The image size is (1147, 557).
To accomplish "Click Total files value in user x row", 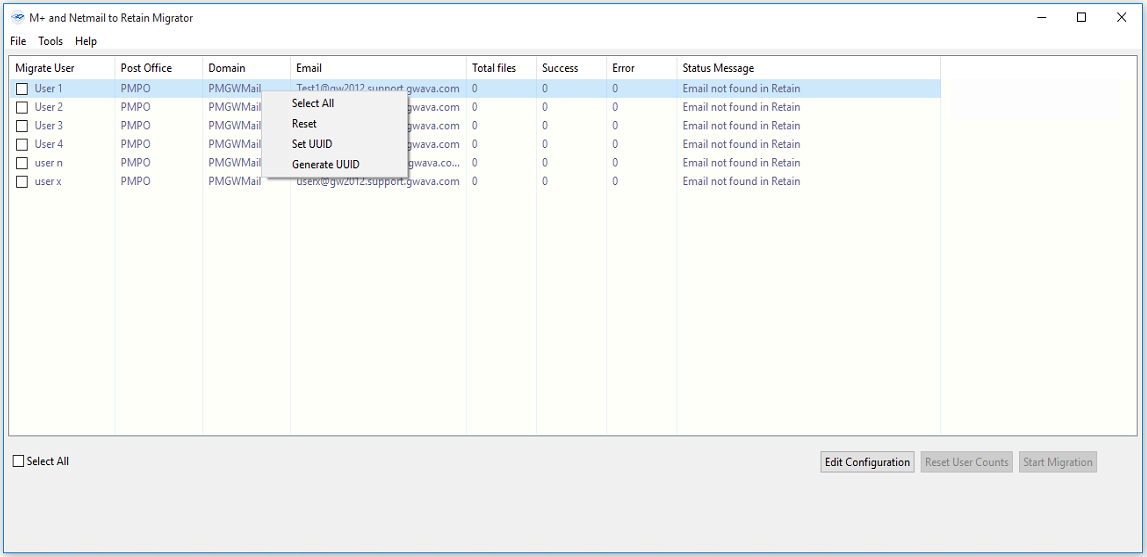I will click(475, 182).
